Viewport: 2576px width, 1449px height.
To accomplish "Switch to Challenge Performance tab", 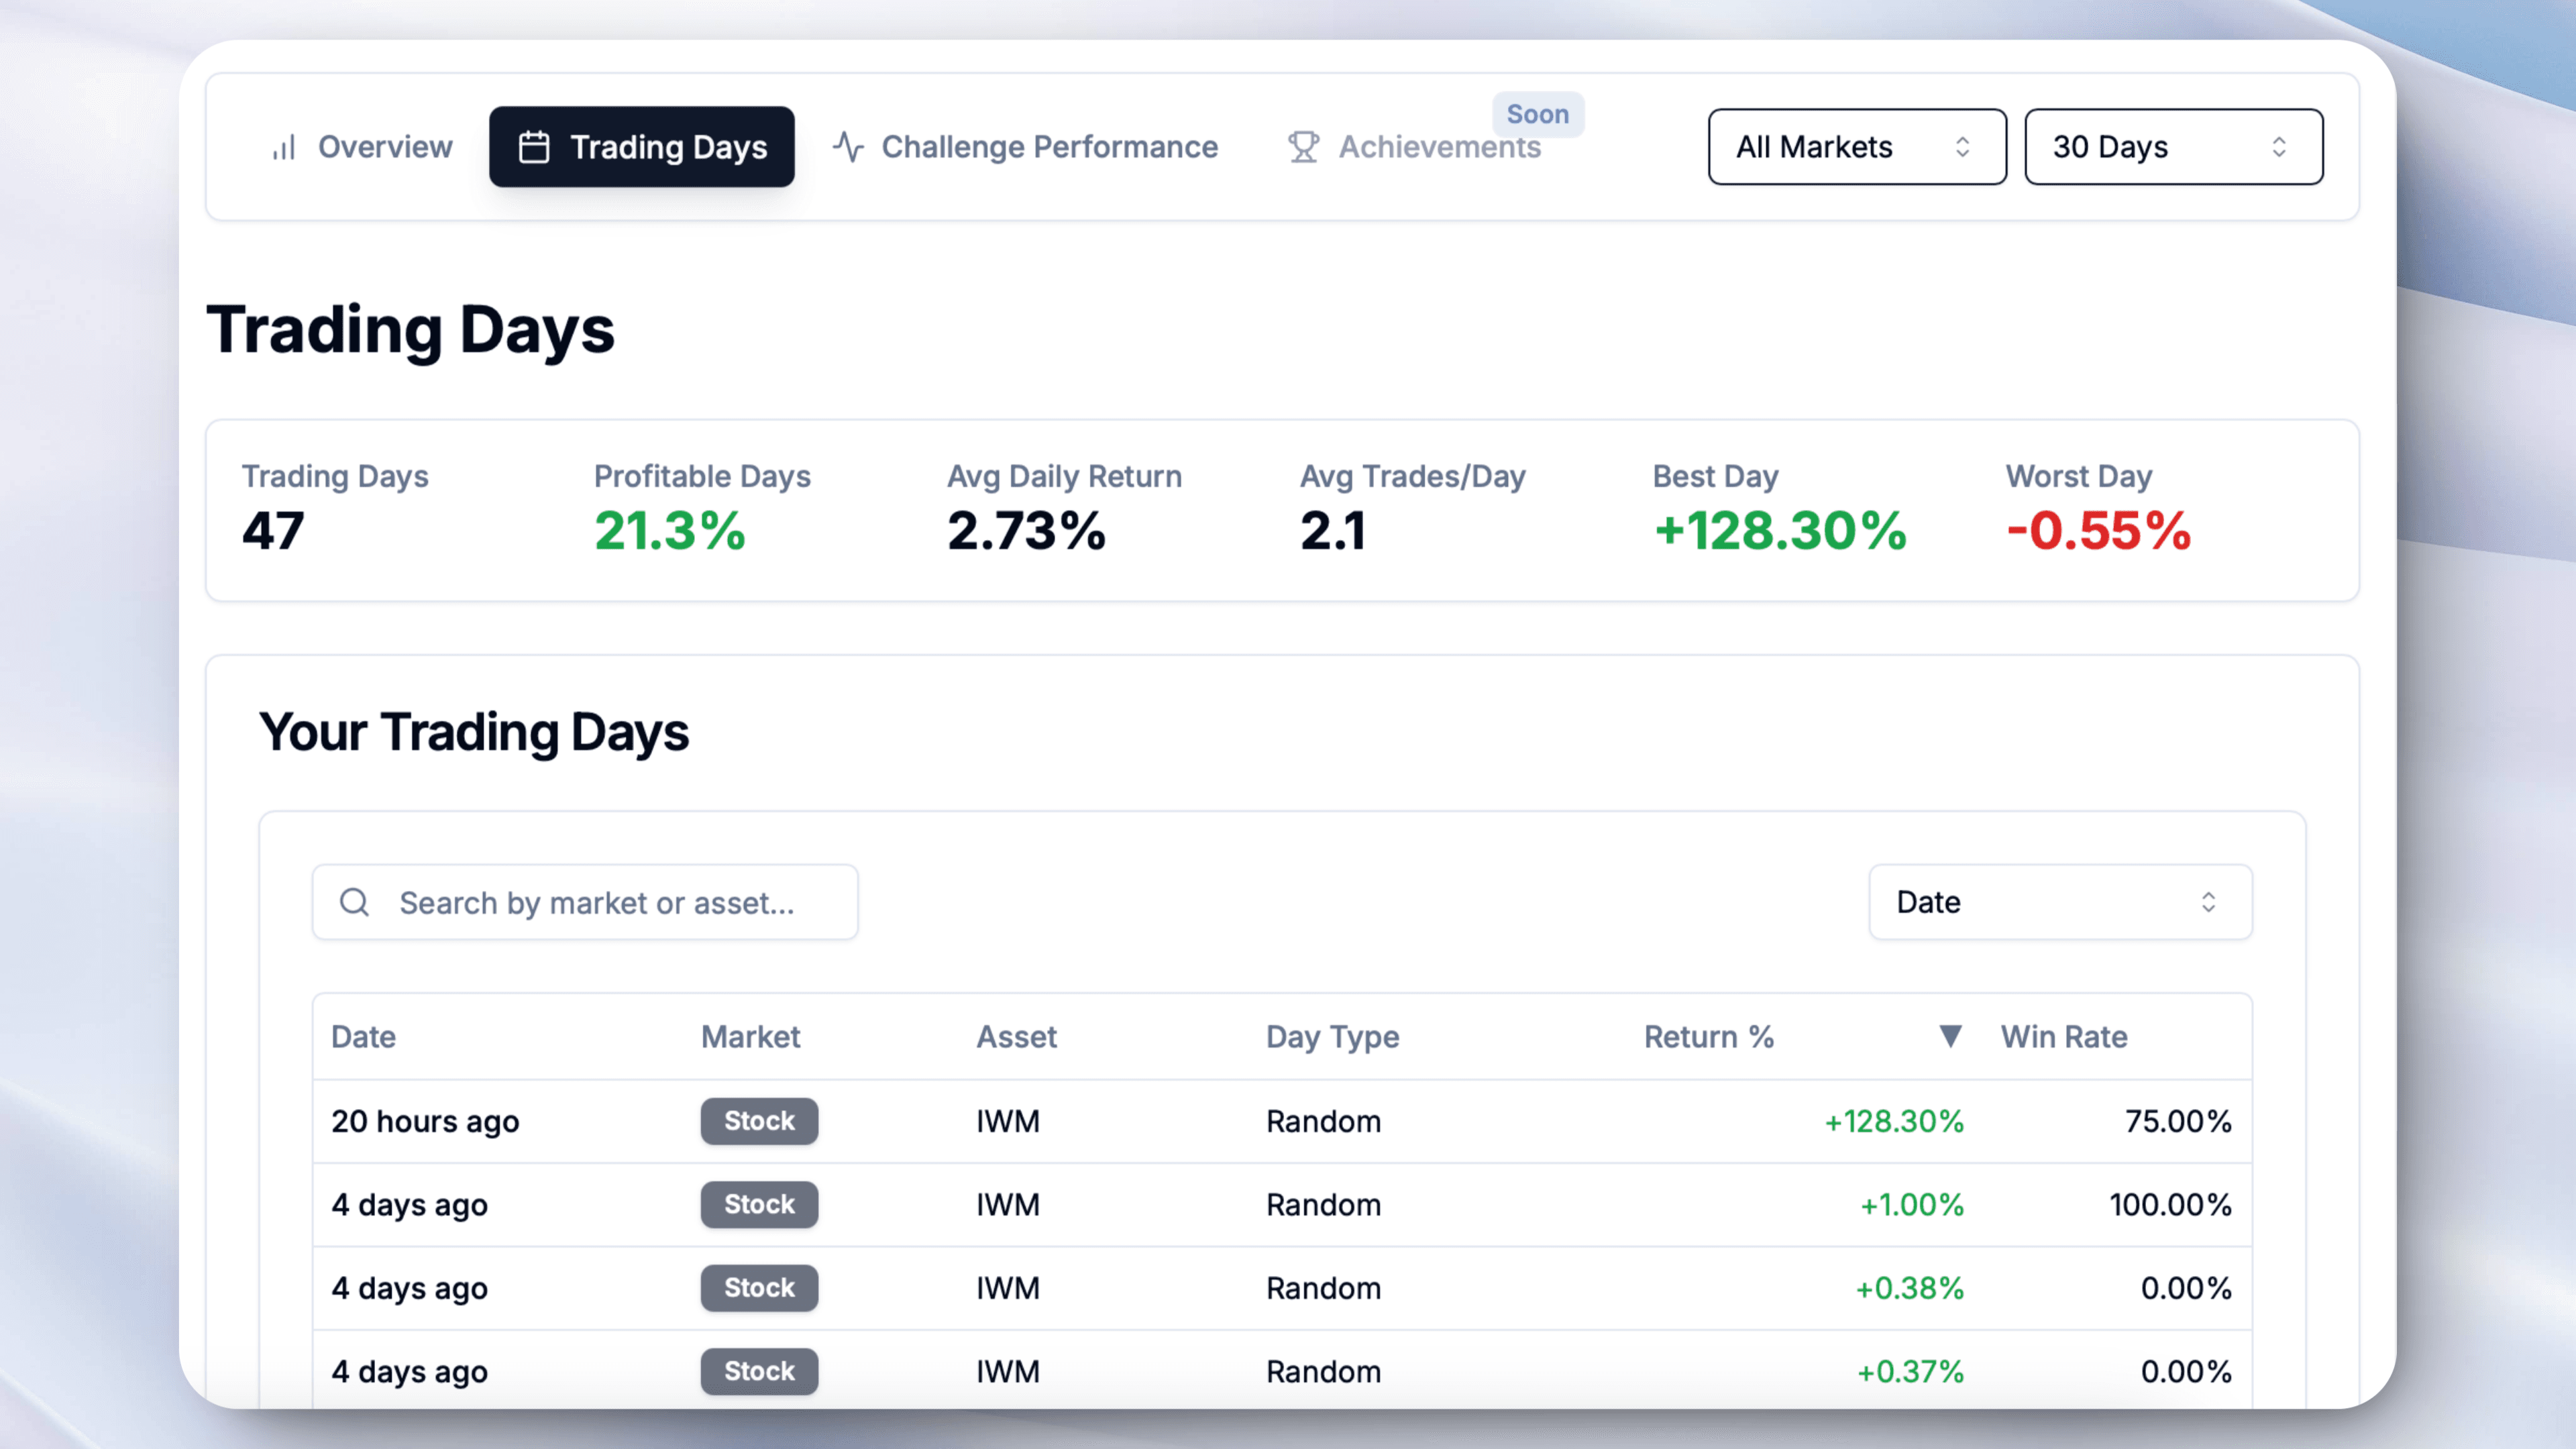I will pyautogui.click(x=1025, y=147).
